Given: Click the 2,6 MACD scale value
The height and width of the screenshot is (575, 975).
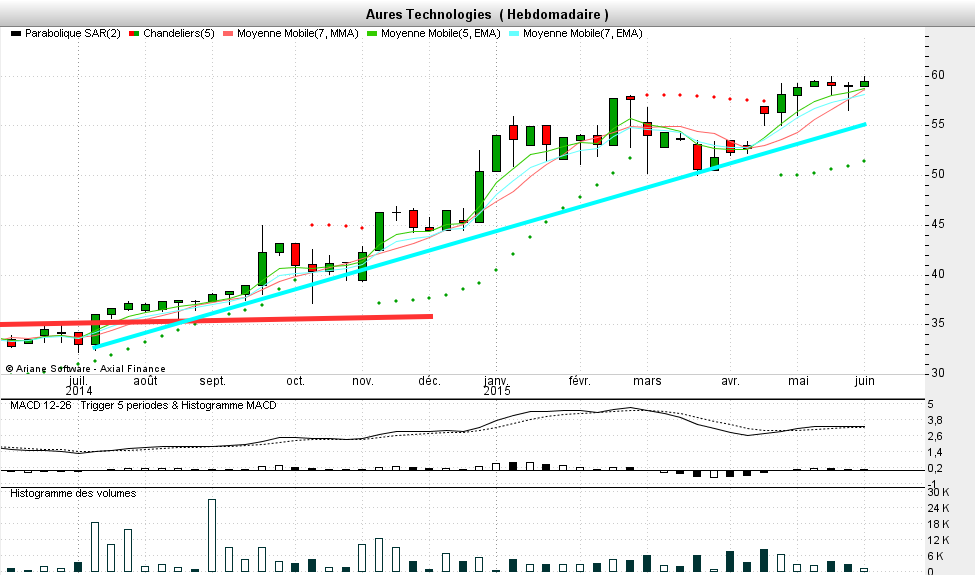Looking at the screenshot, I should click(935, 436).
